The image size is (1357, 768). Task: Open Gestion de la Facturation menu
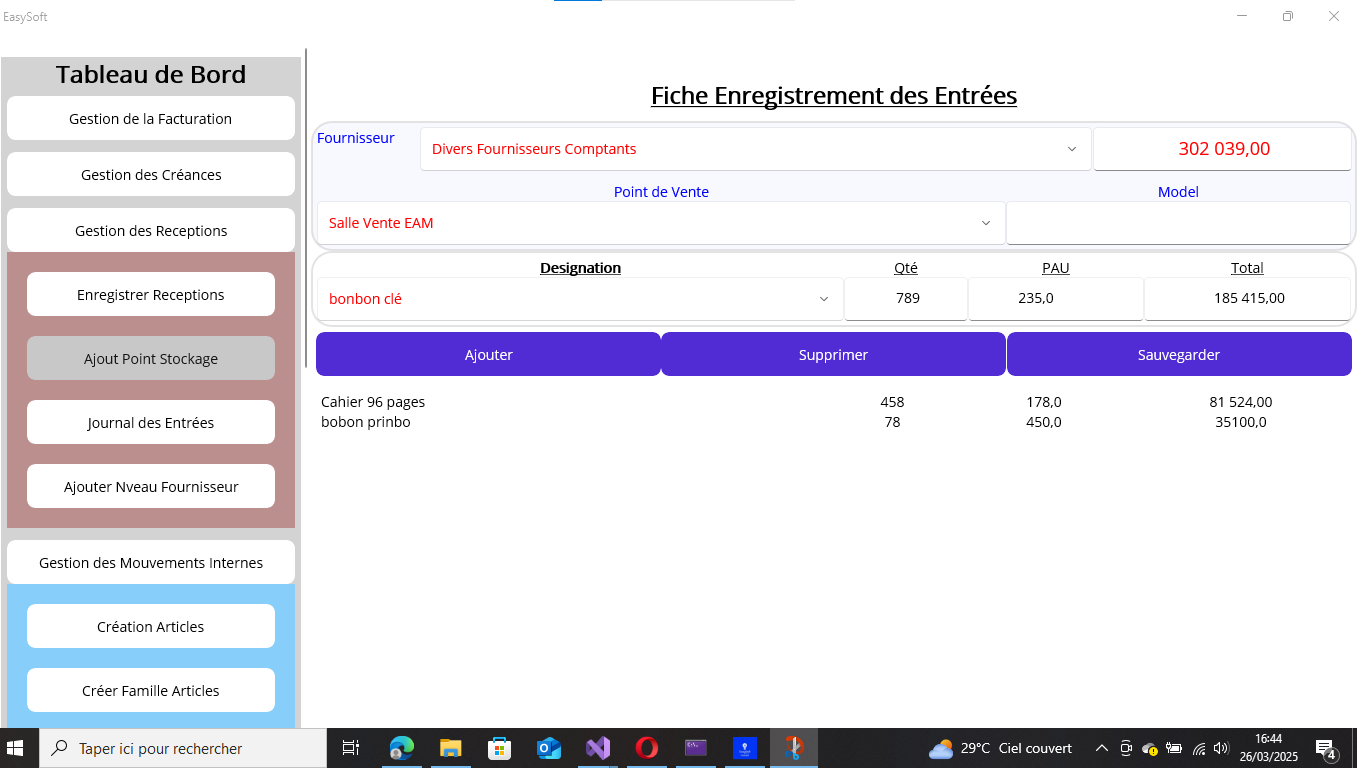click(151, 119)
